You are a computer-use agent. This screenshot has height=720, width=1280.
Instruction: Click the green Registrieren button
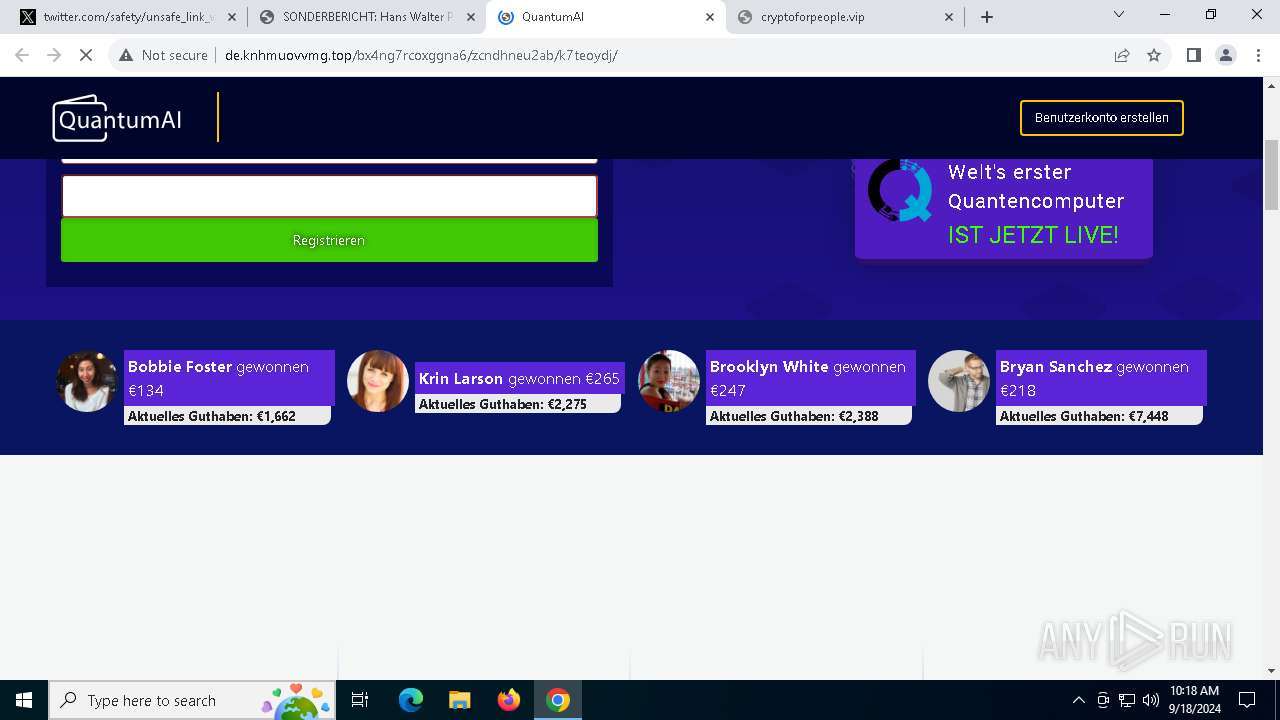(329, 240)
